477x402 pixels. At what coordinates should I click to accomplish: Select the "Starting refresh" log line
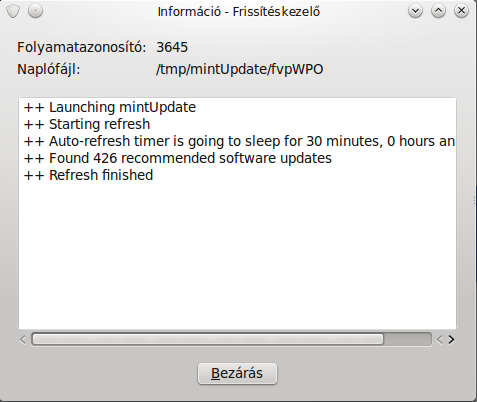87,124
